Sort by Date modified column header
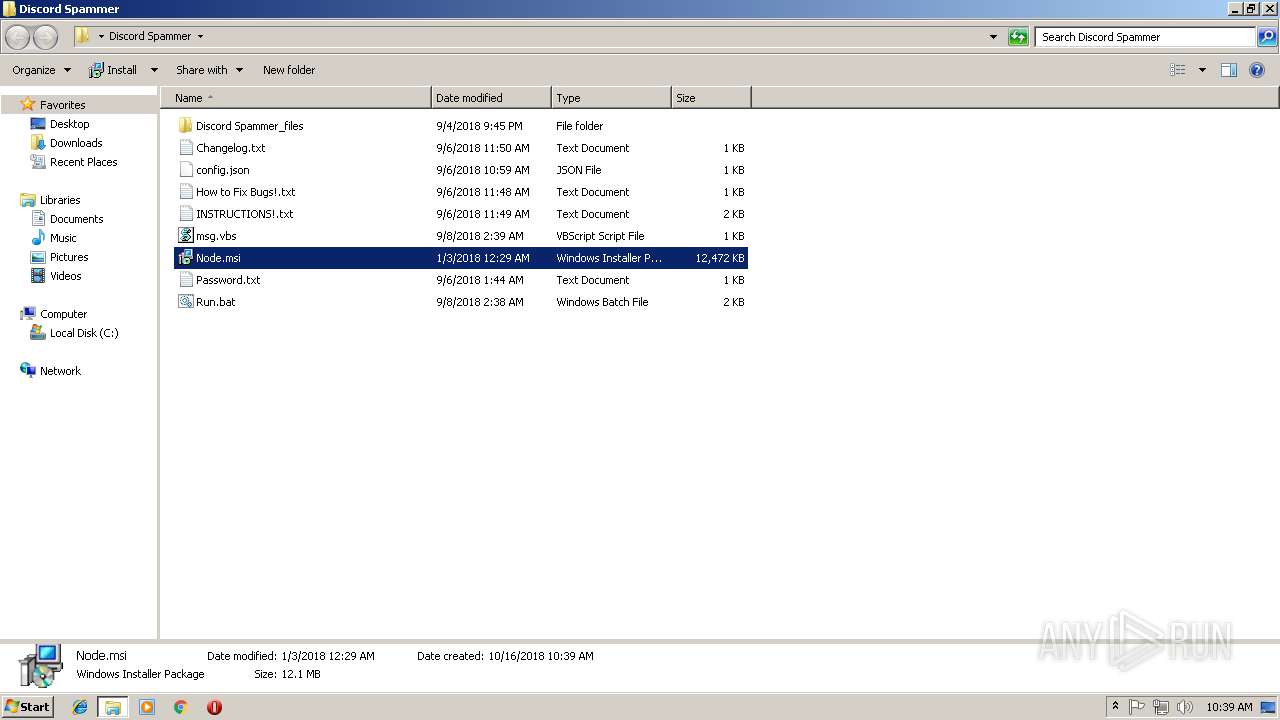This screenshot has height=720, width=1280. (x=491, y=98)
